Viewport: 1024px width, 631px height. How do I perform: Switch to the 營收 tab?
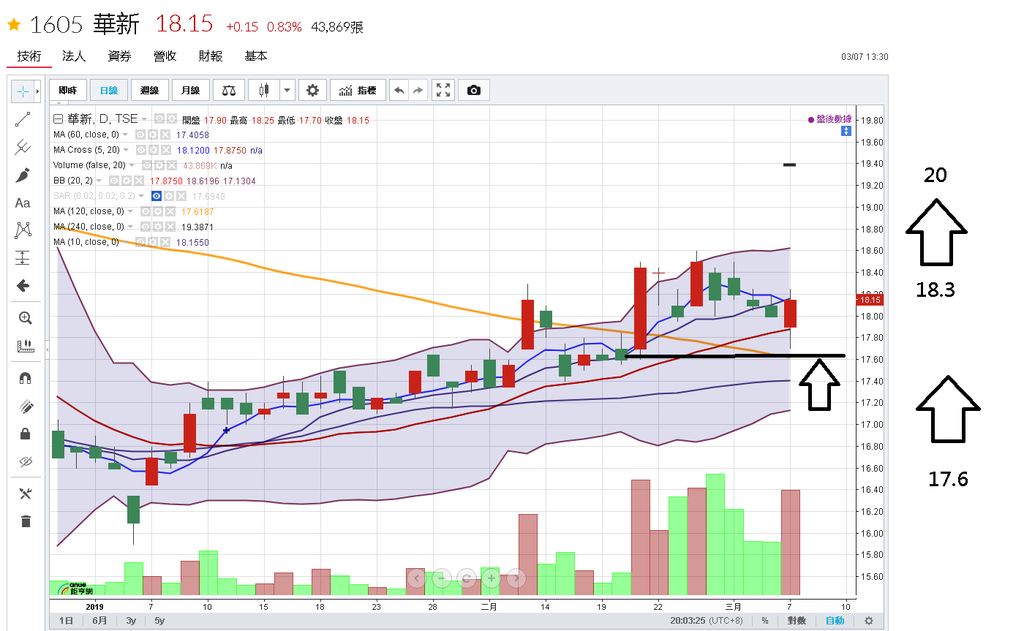click(165, 56)
